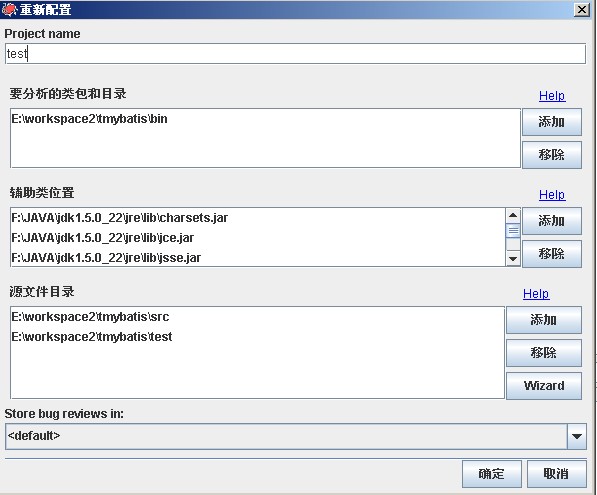The width and height of the screenshot is (597, 495).
Task: Click the <default> combo box field
Action: pyautogui.click(x=286, y=436)
